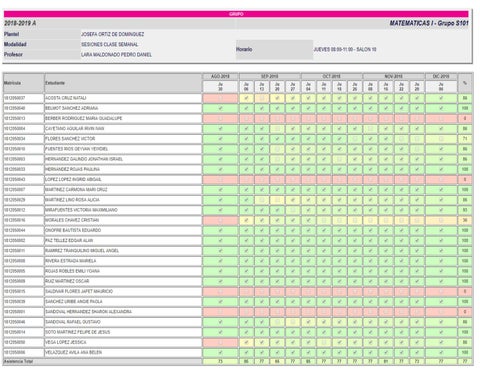Mark AGO 2018 attendance for SALDIVAR FLORES JAFET MAURICIO
The image size is (480, 371).
[220, 292]
